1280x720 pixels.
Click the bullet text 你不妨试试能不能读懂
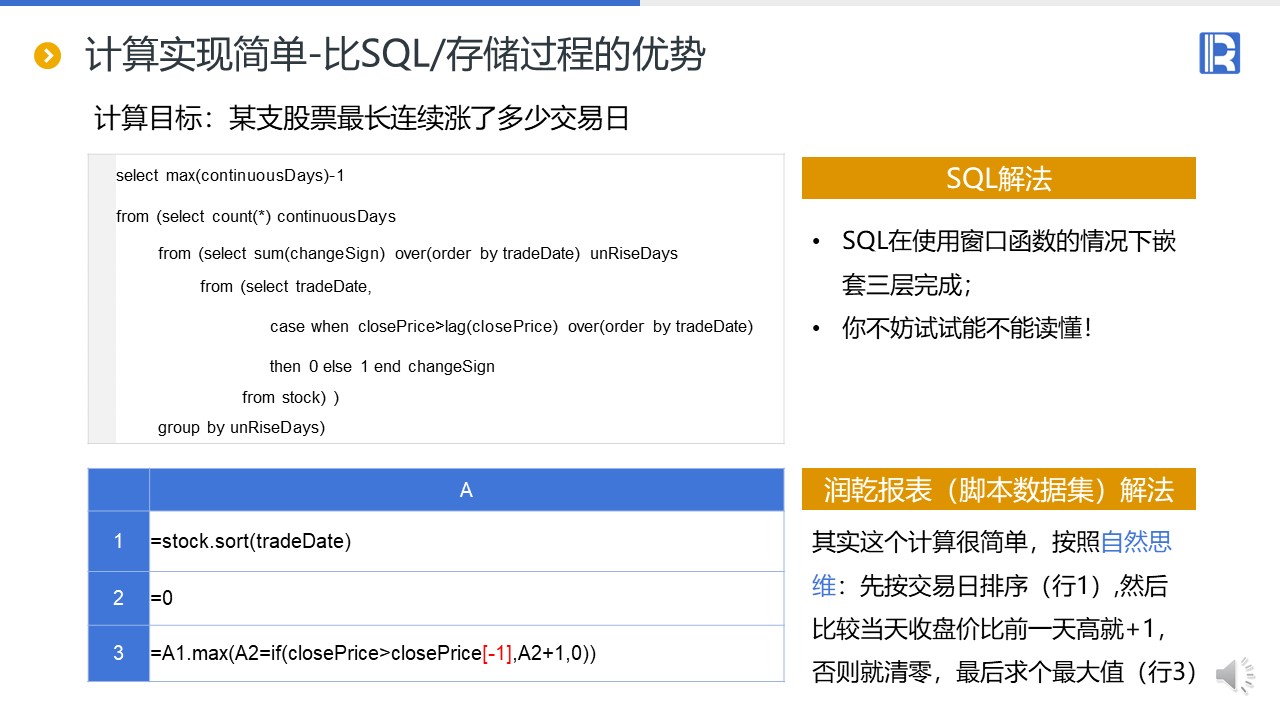(x=965, y=328)
